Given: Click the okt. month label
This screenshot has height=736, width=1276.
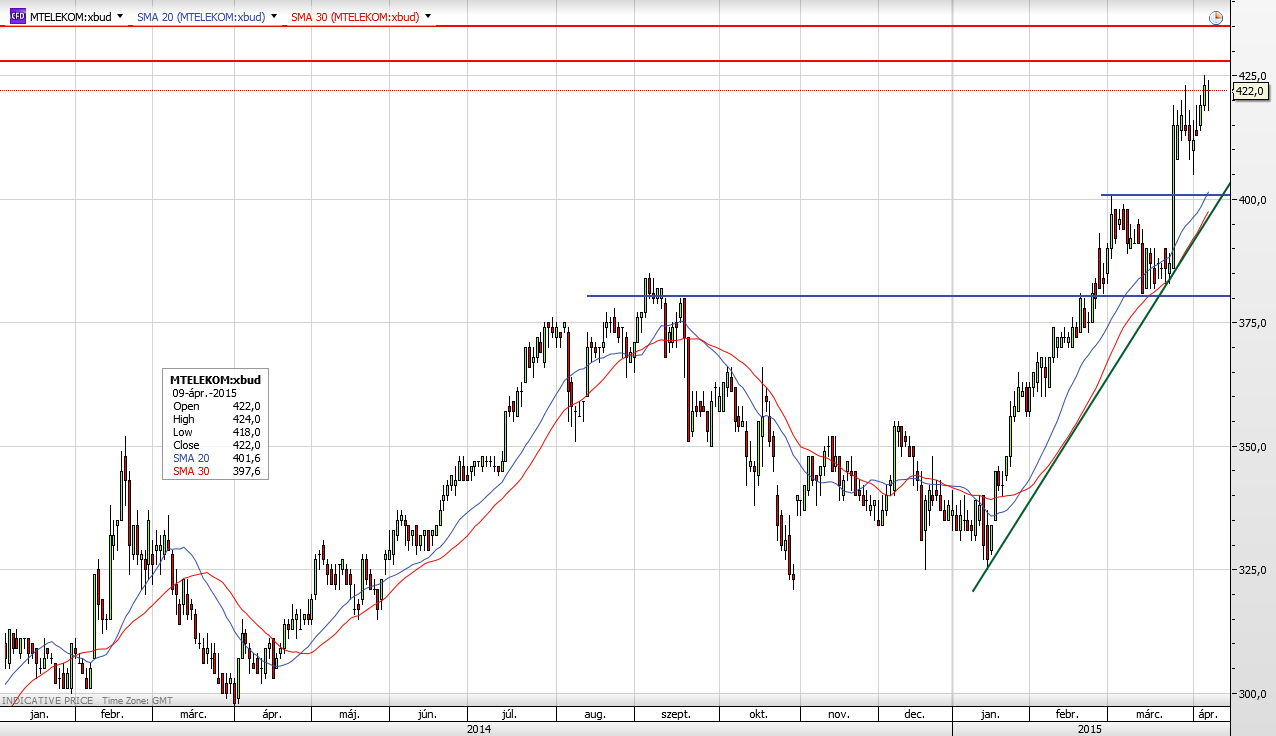Looking at the screenshot, I should point(758,715).
